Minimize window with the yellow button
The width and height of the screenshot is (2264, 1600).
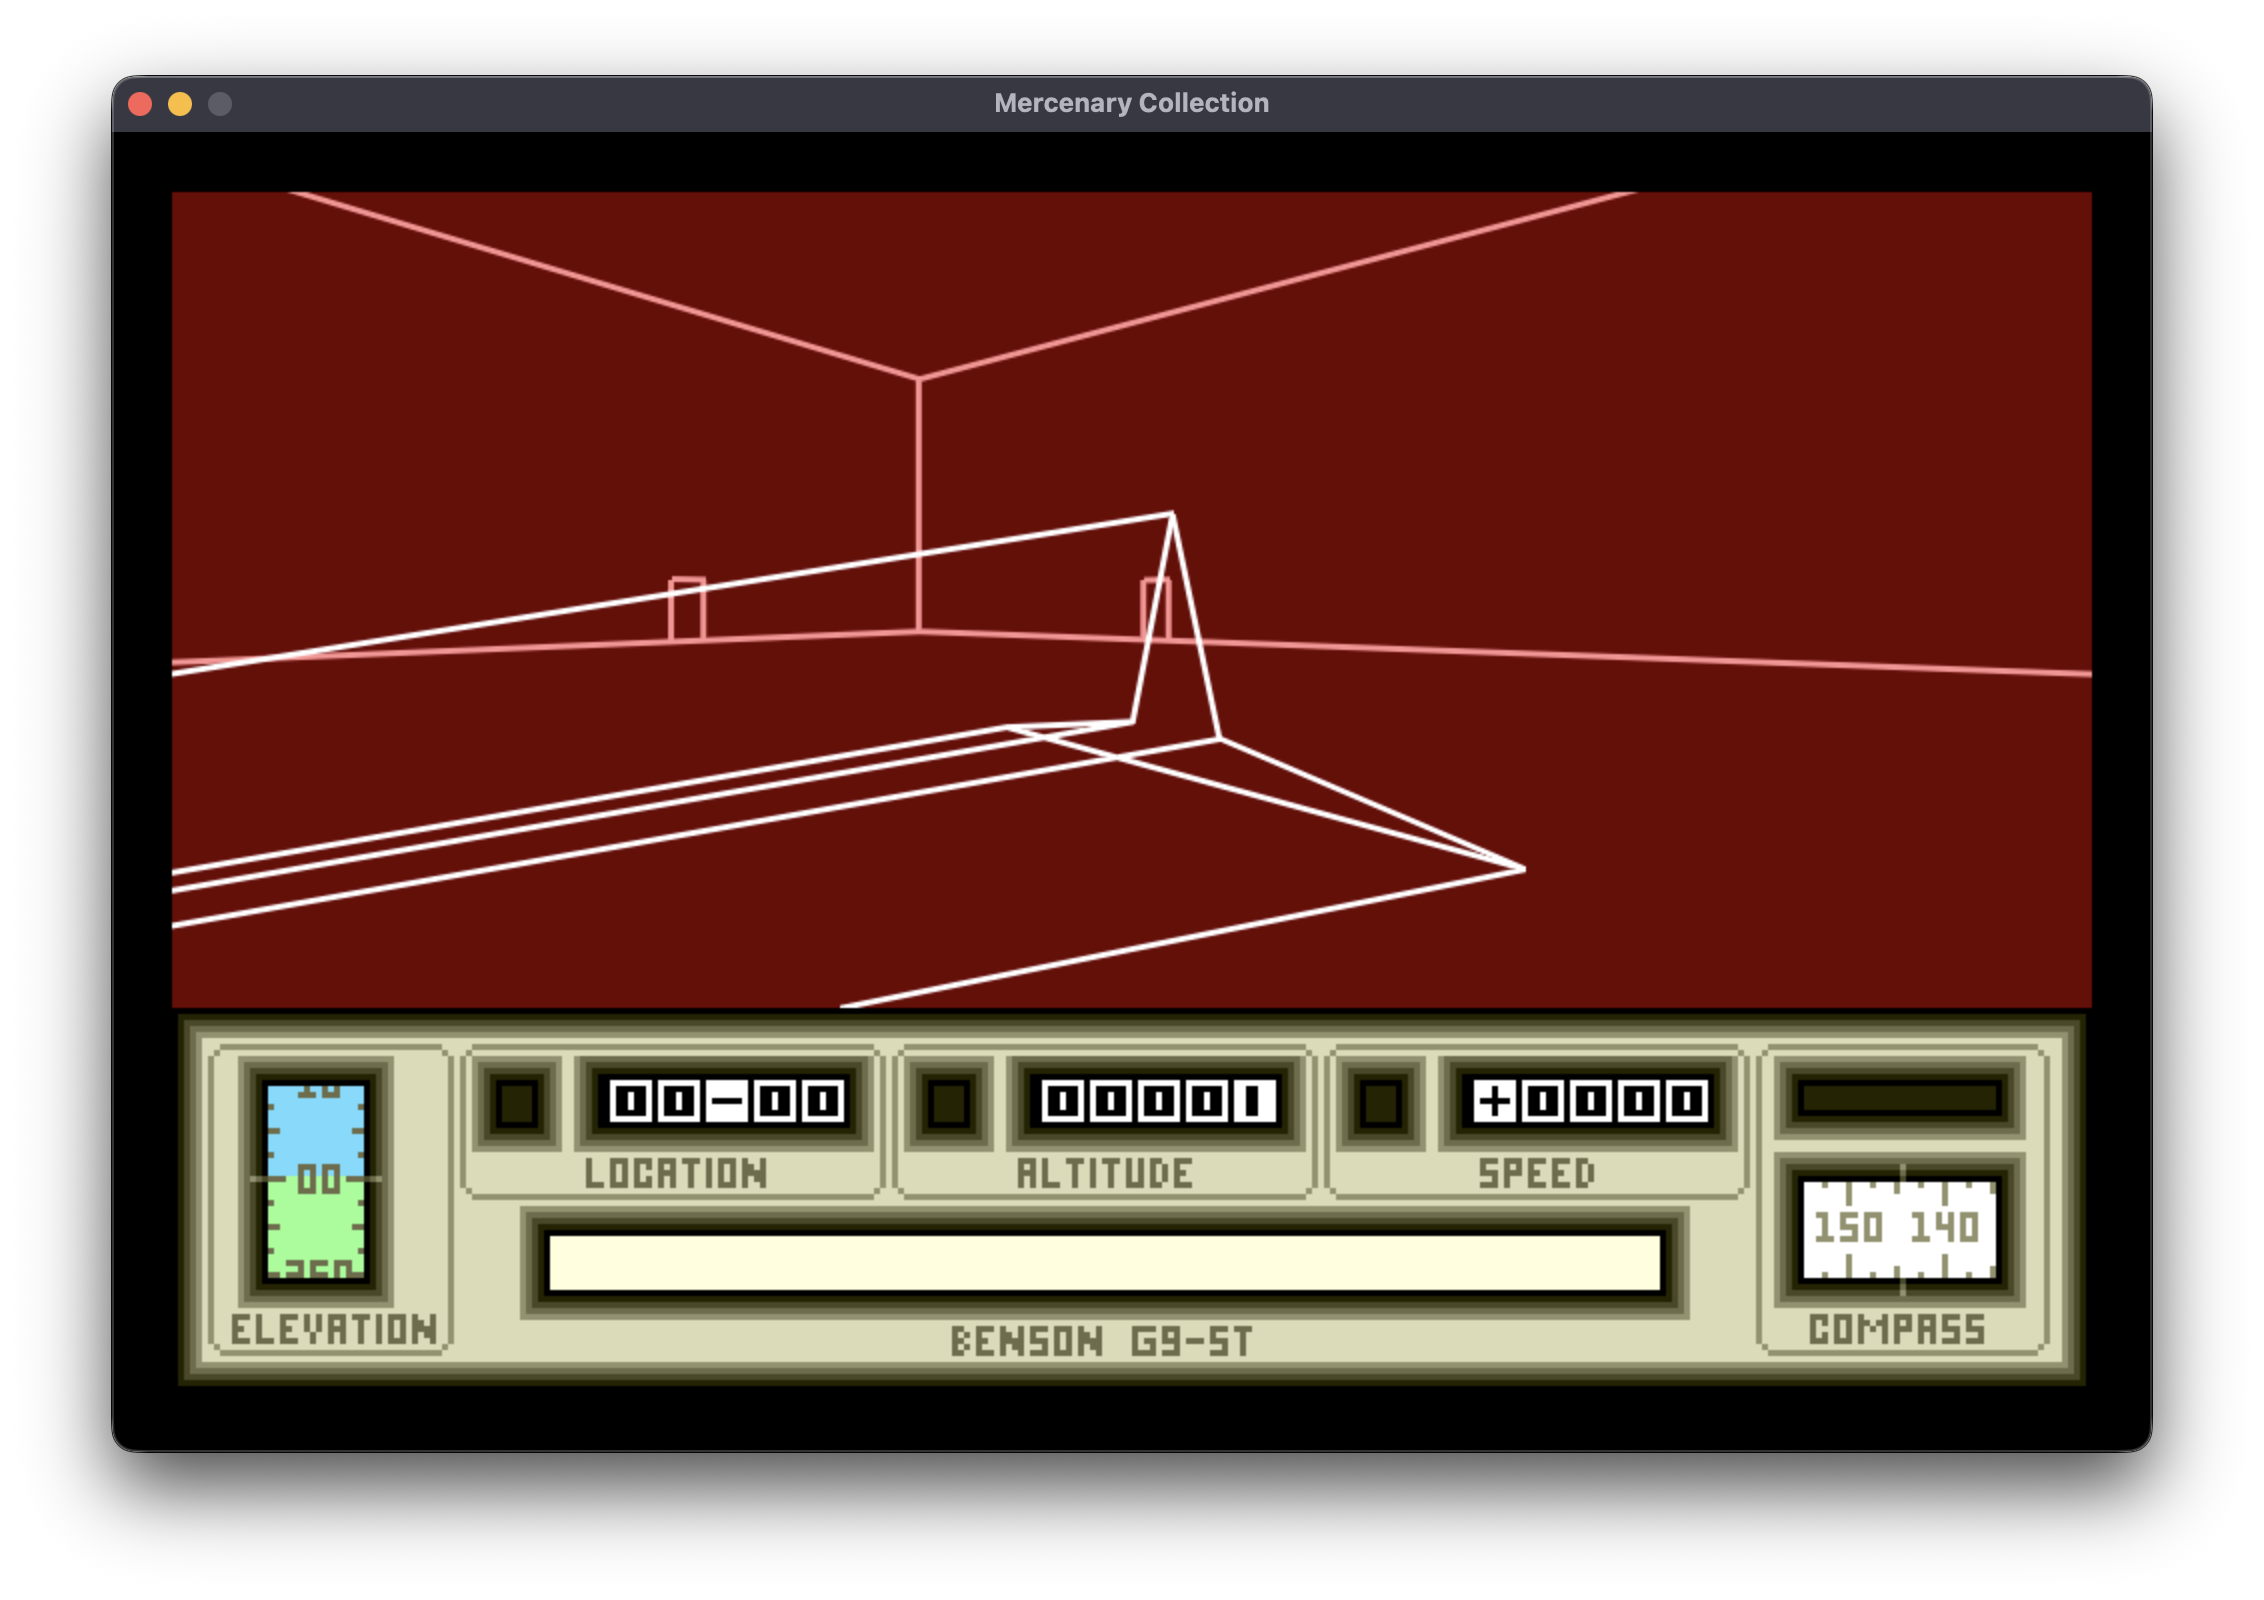point(180,104)
